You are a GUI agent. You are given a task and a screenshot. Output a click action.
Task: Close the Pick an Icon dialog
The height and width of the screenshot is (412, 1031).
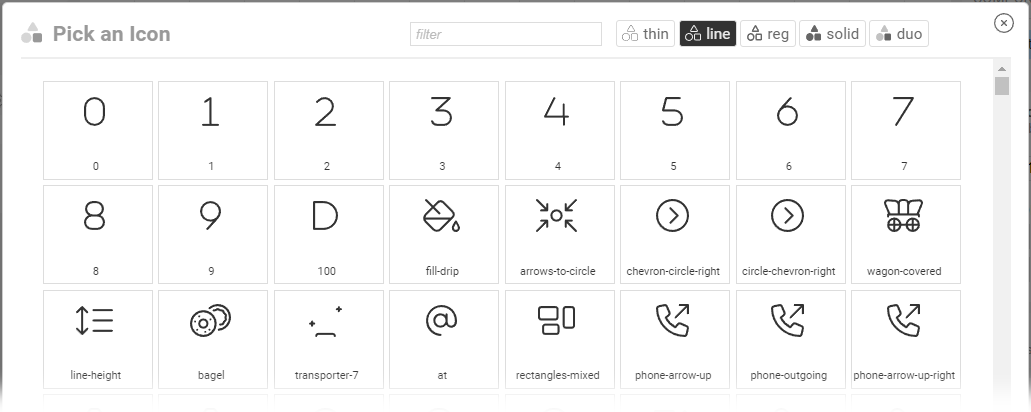tap(1003, 23)
